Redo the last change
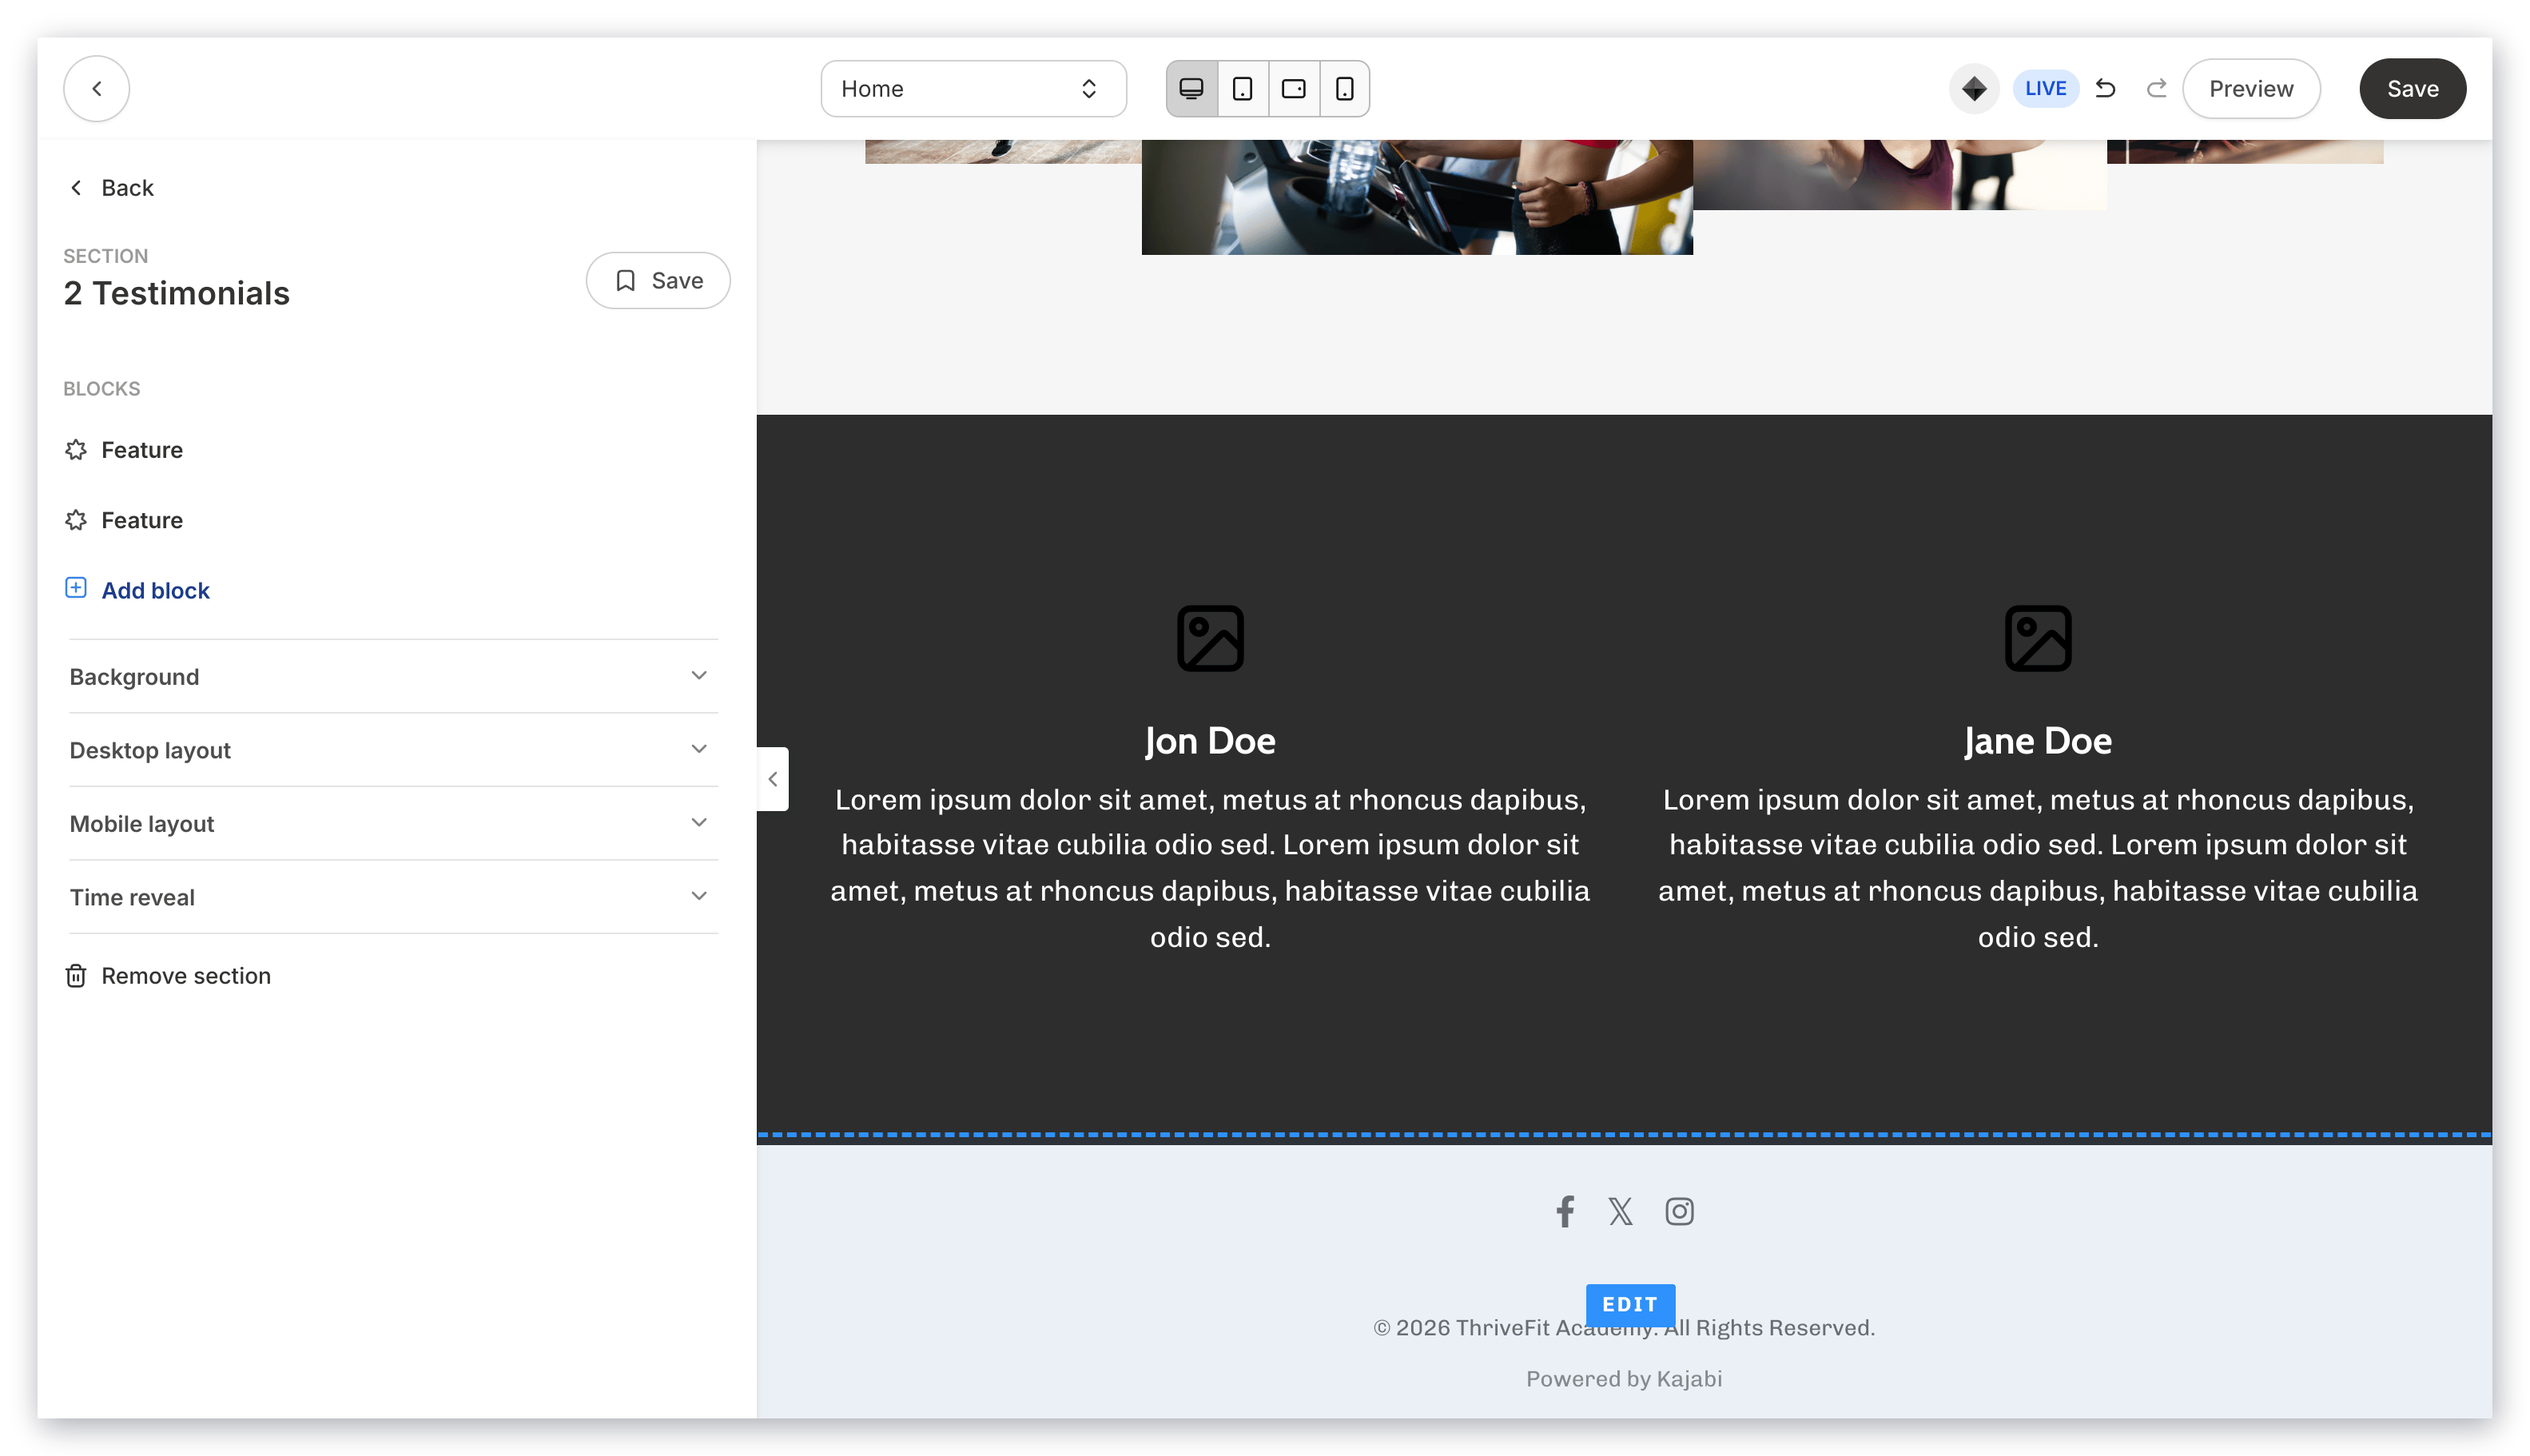Image resolution: width=2530 pixels, height=1456 pixels. [2156, 89]
